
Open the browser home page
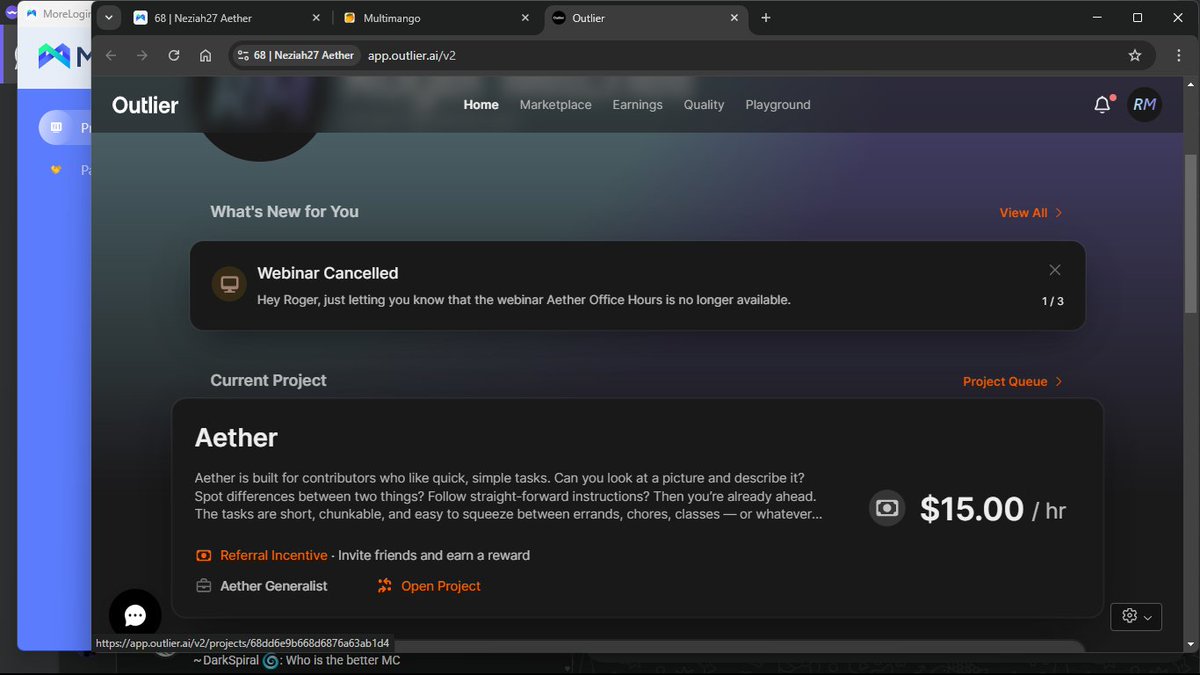tap(205, 56)
